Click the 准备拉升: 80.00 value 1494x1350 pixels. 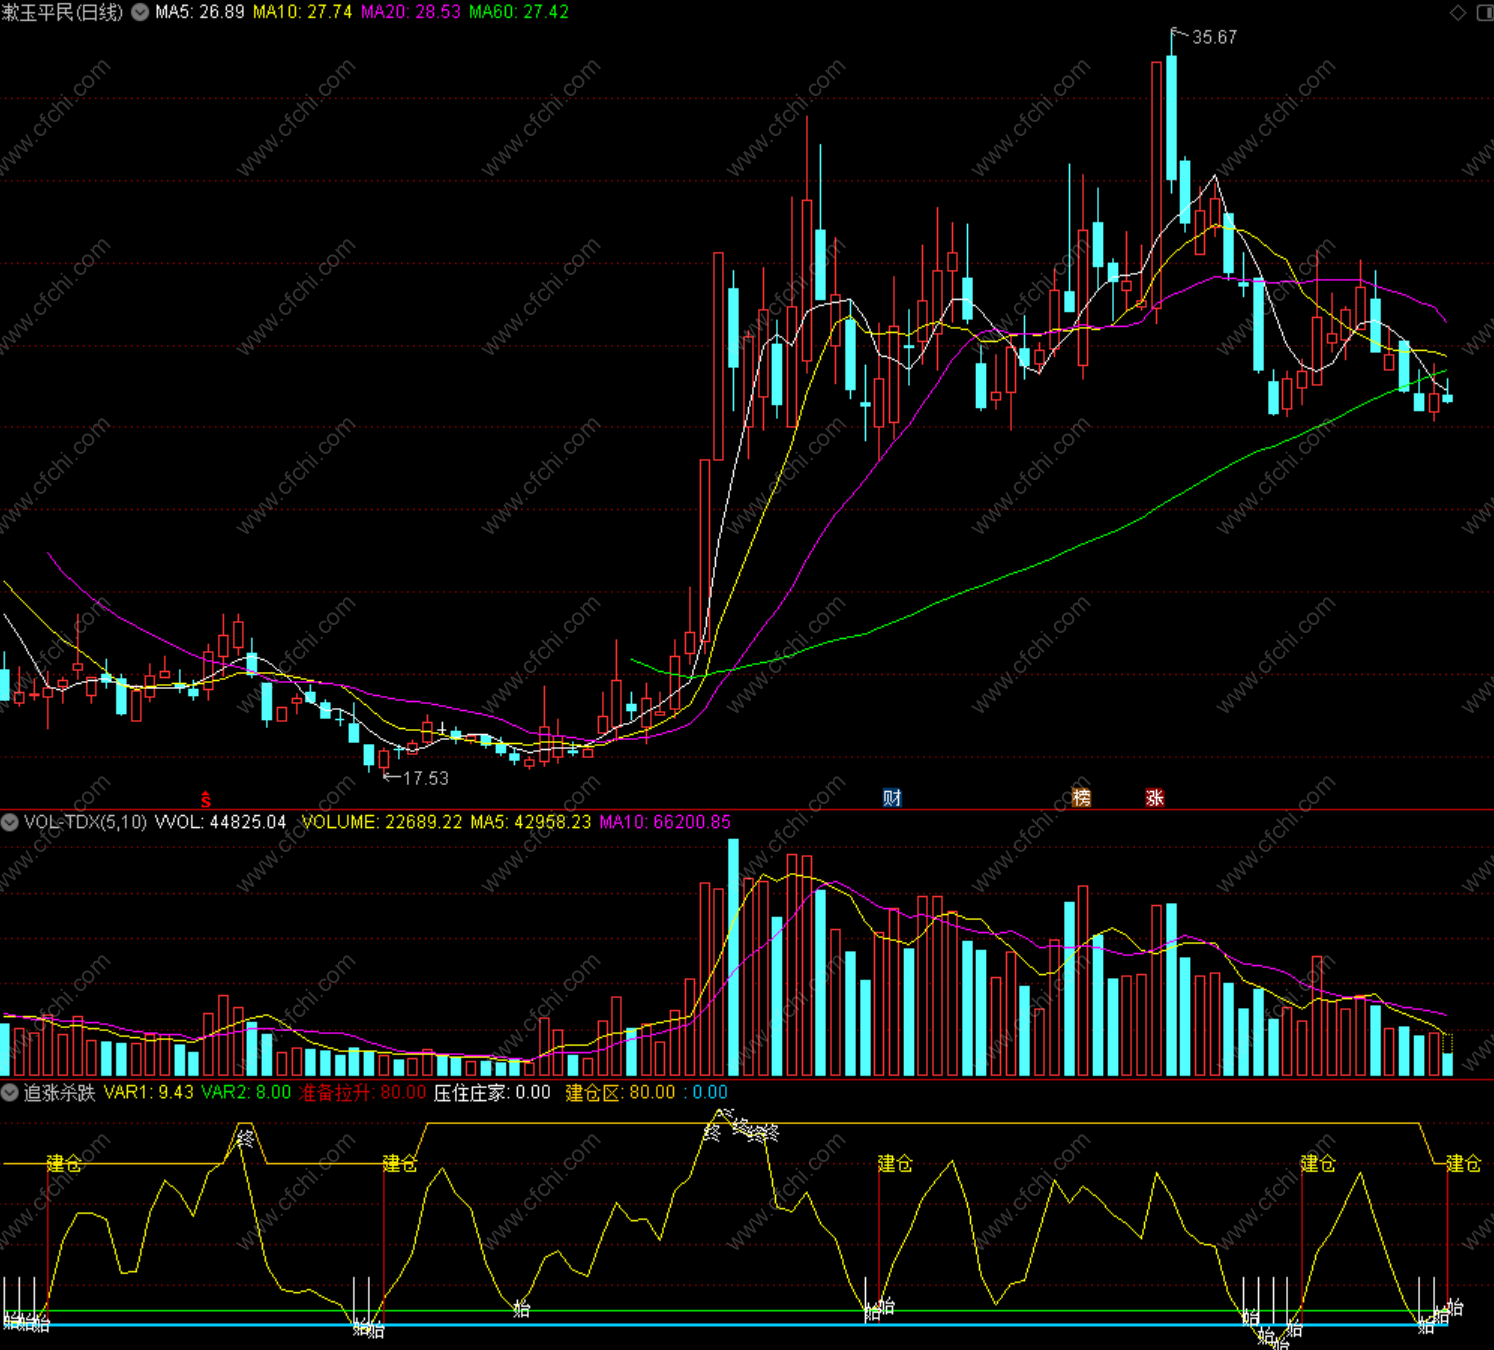point(363,1092)
